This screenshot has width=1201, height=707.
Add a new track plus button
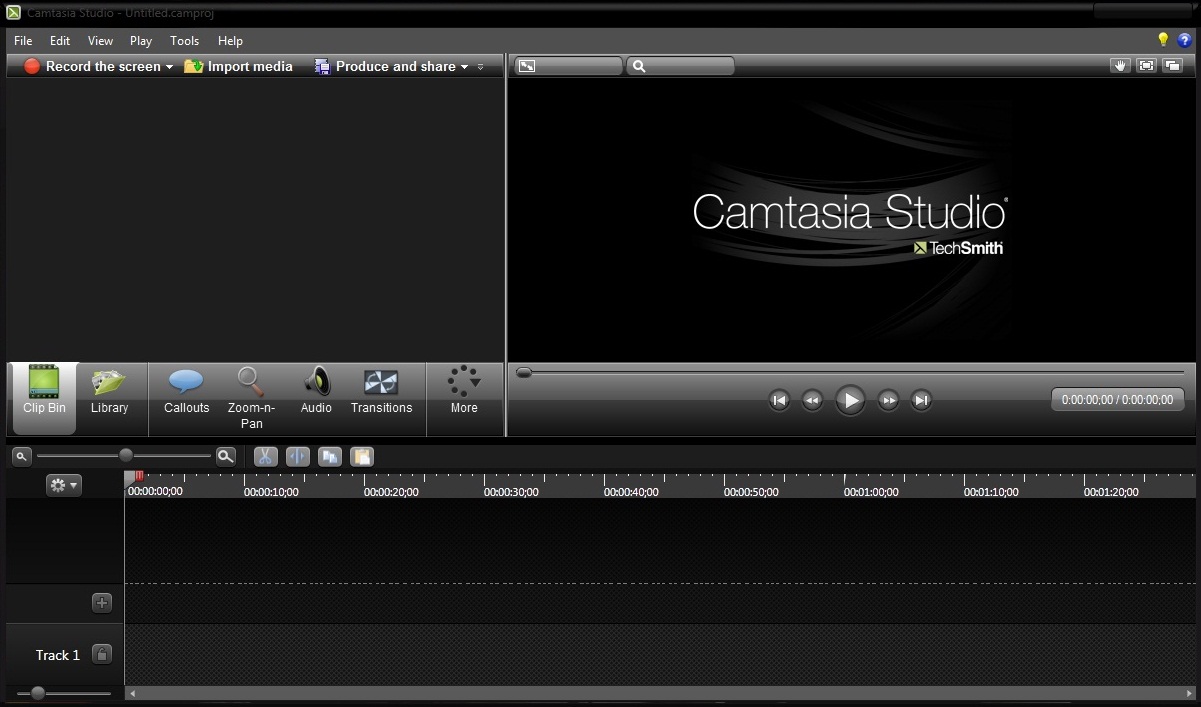coord(102,603)
